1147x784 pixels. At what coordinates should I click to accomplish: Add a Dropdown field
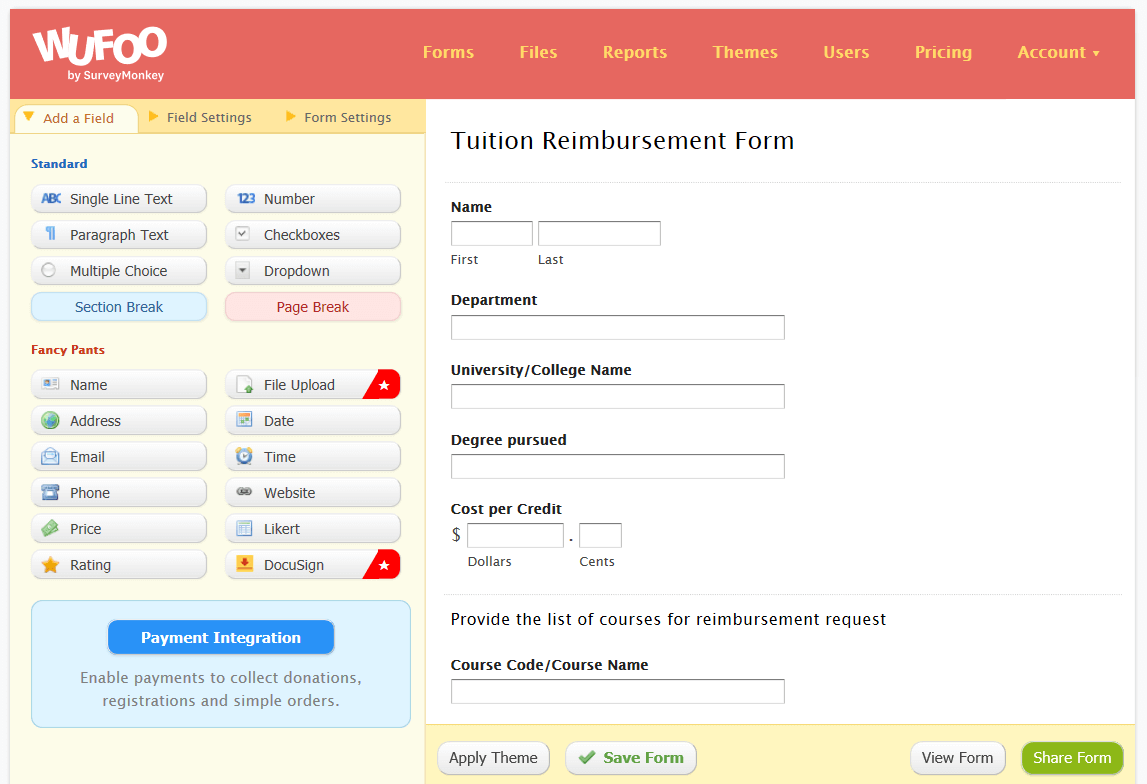(312, 271)
